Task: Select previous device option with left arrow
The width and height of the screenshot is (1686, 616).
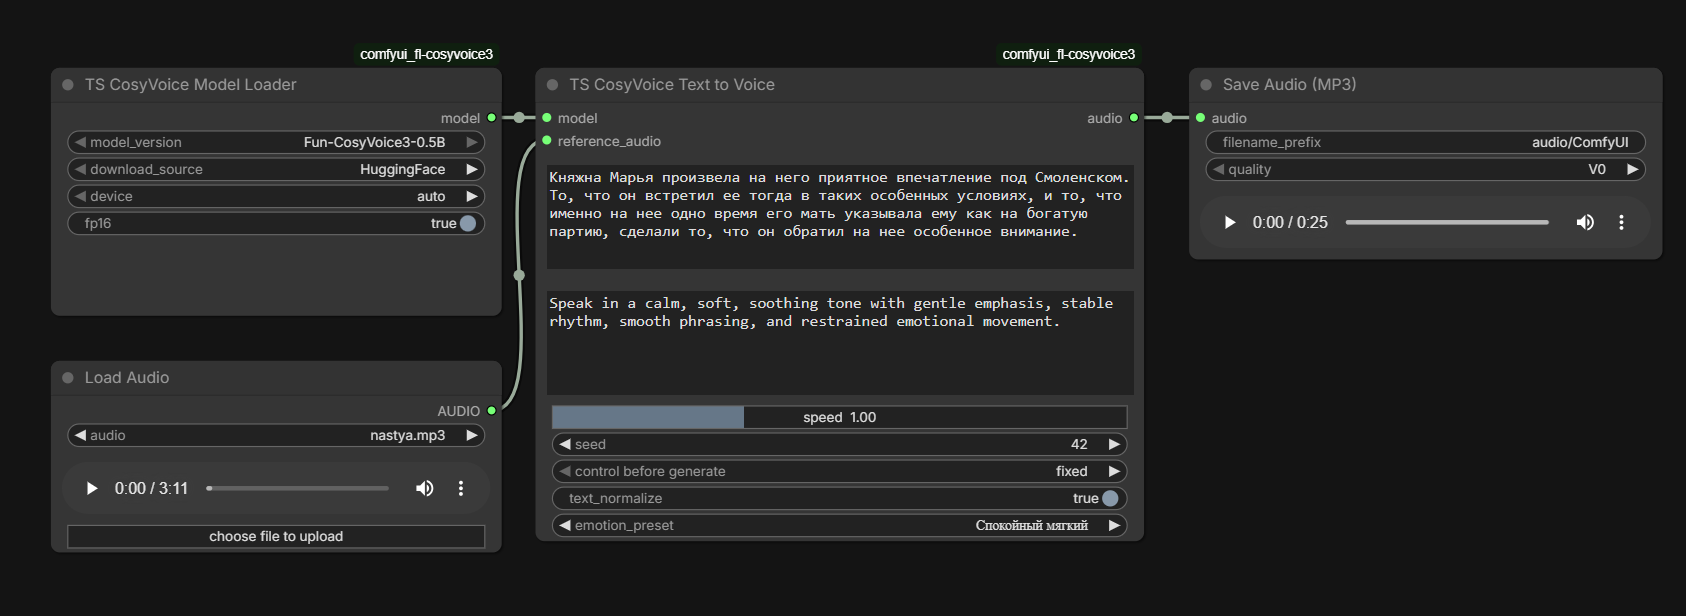Action: tap(80, 196)
